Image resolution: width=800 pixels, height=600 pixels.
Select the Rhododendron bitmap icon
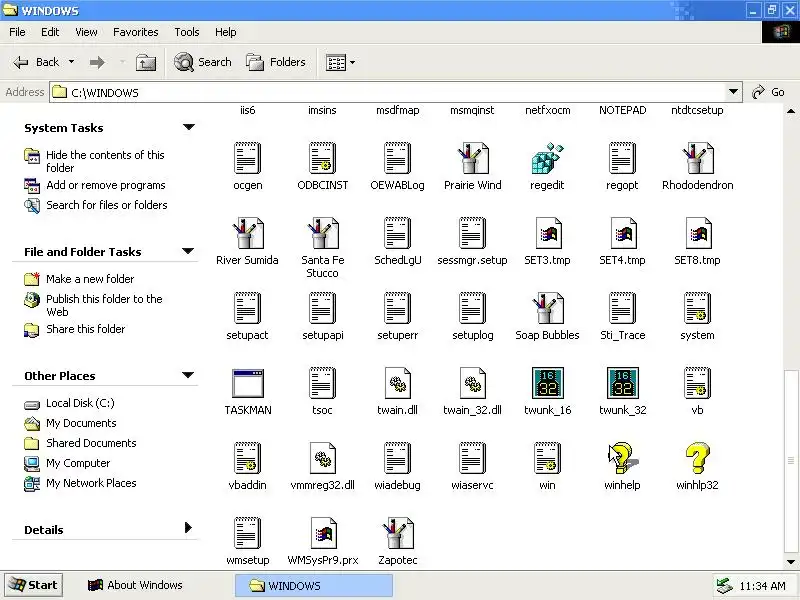pos(697,158)
